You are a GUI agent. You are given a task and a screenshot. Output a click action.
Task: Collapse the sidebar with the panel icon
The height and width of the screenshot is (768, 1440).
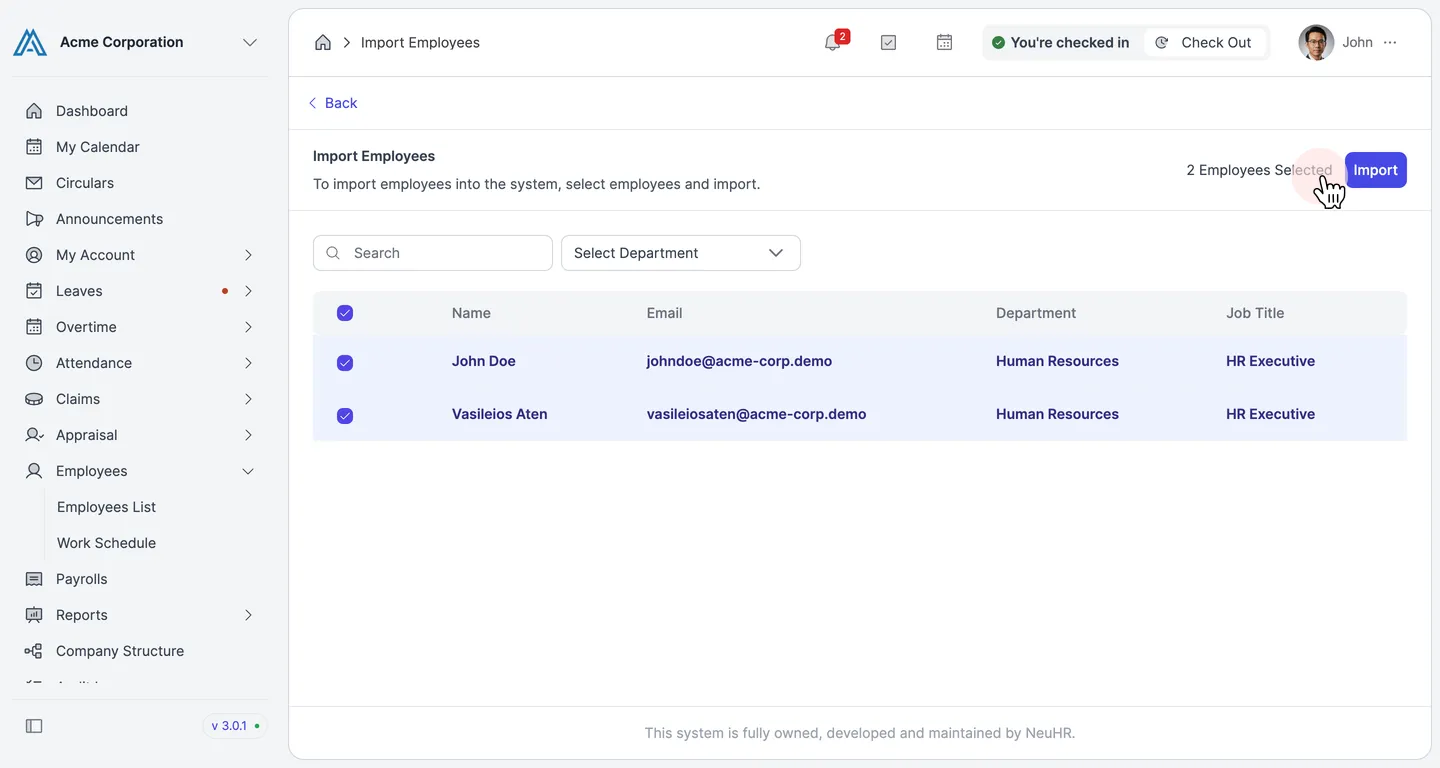[x=34, y=726]
